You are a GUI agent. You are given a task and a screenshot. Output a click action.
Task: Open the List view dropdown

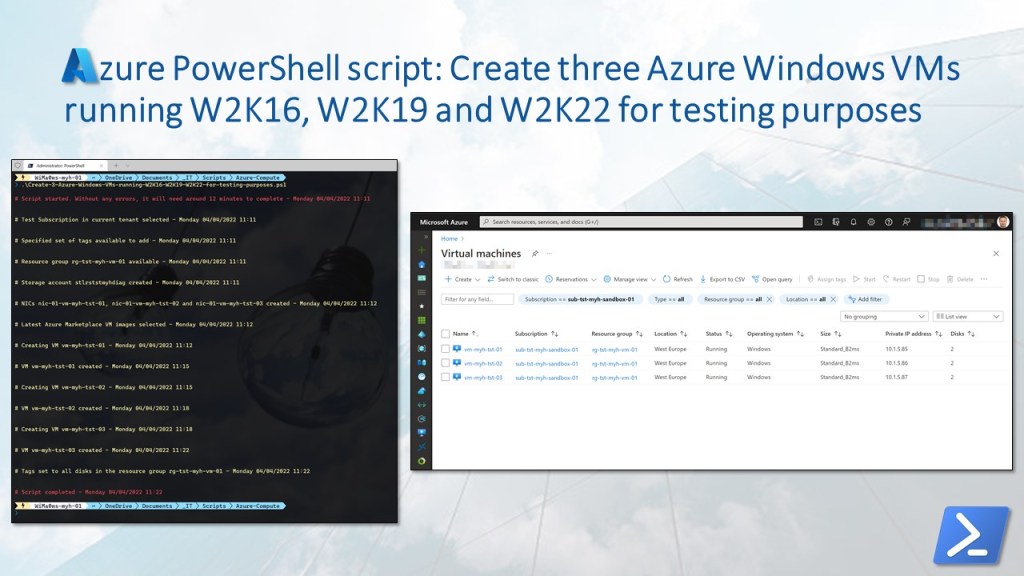966,316
